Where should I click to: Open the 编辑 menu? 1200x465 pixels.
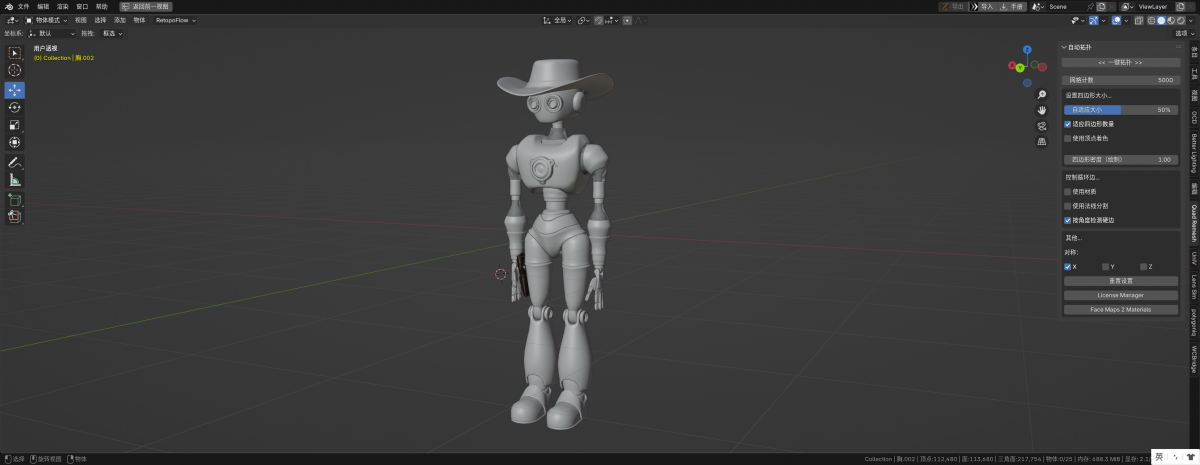pos(43,6)
